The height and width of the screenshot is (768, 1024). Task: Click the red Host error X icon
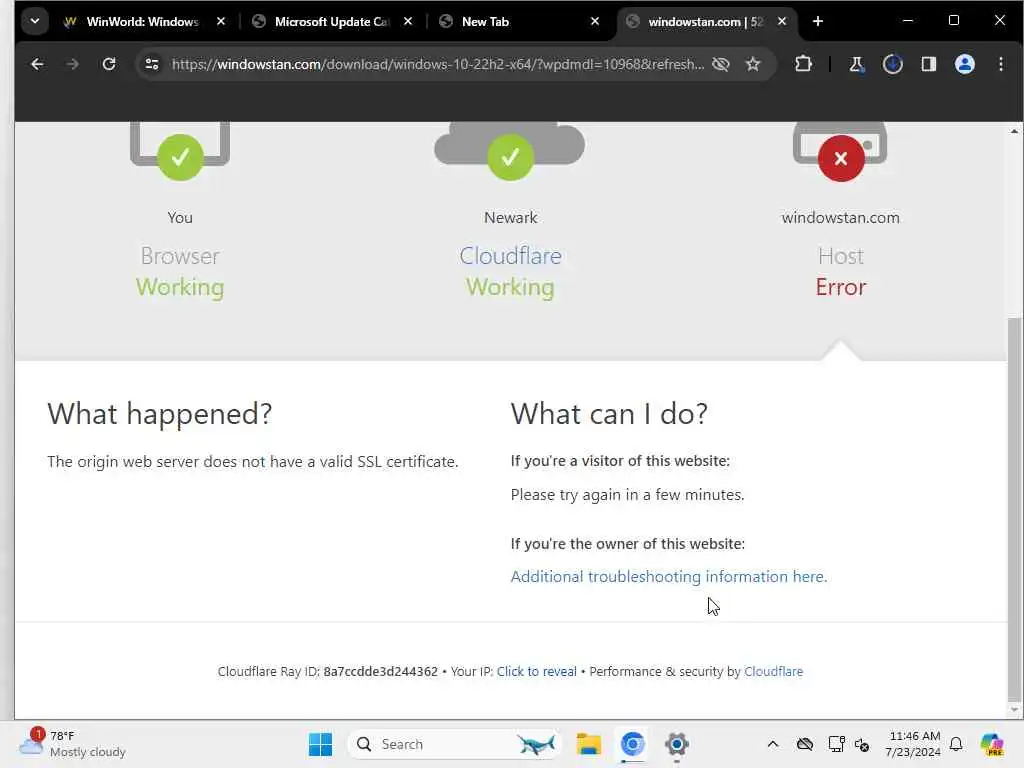(840, 159)
